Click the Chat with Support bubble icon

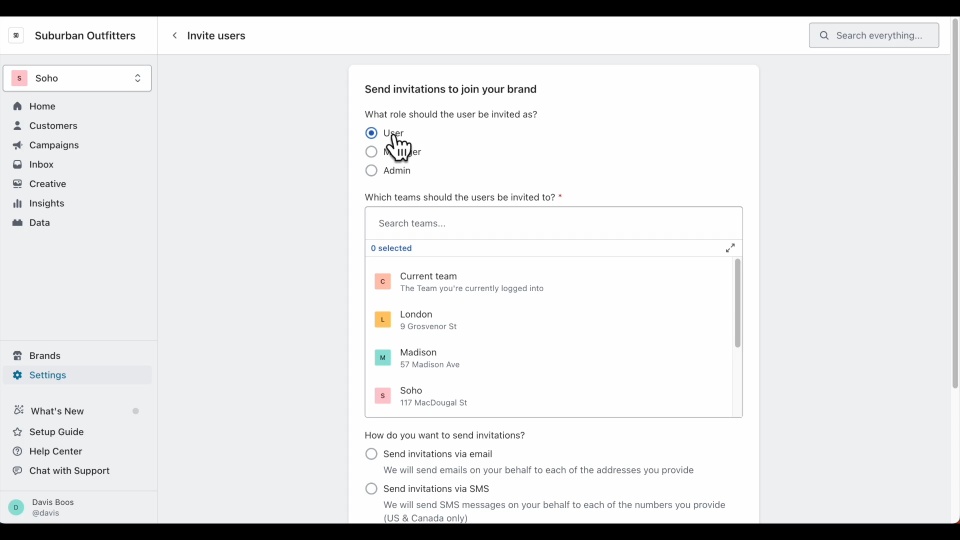(x=18, y=471)
